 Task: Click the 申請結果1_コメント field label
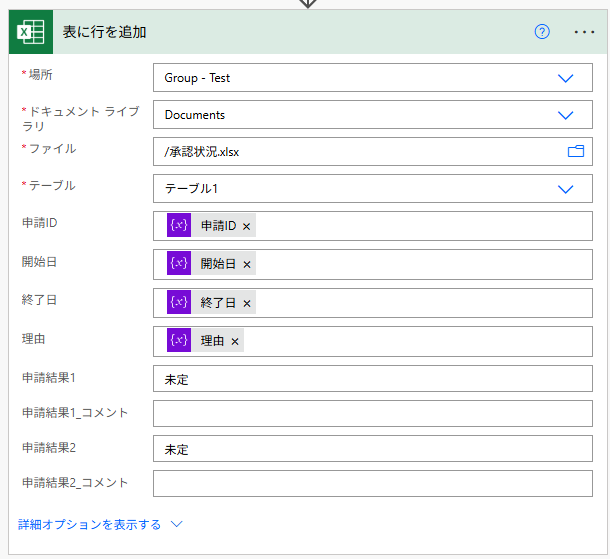tap(75, 413)
